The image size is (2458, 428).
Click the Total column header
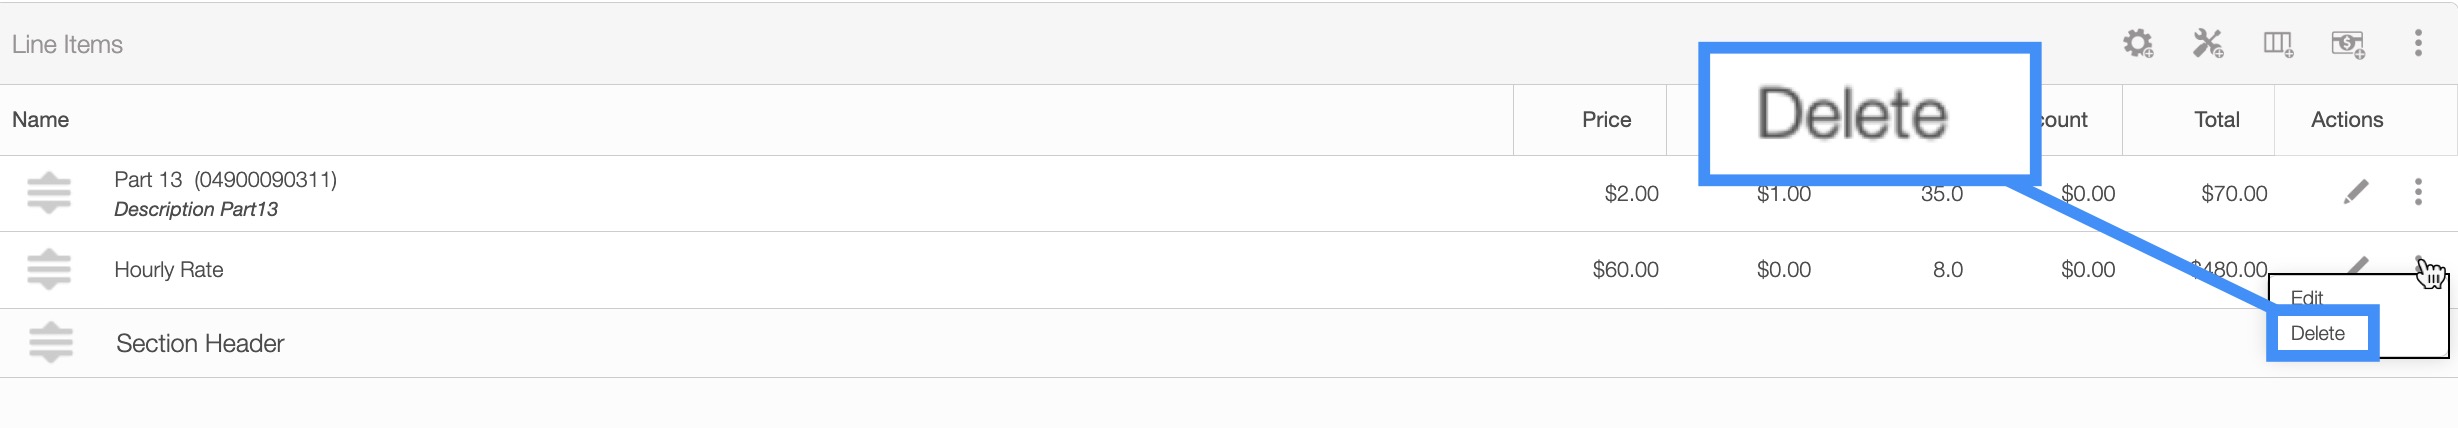coord(2216,120)
